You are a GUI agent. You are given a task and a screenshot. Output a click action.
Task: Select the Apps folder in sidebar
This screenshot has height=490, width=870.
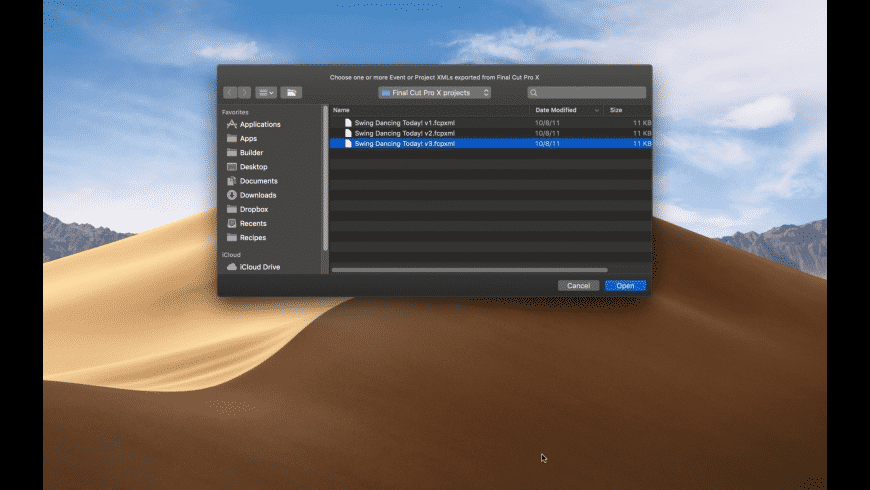pyautogui.click(x=248, y=139)
